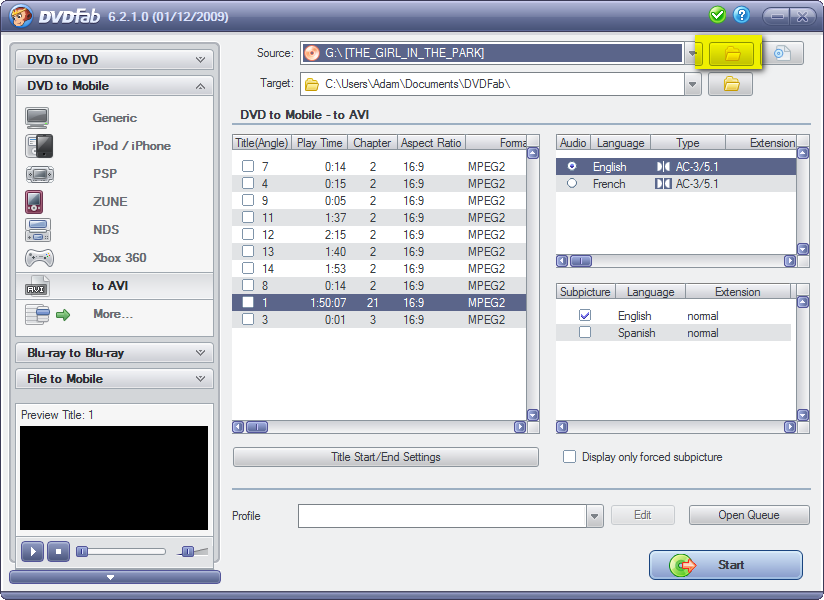This screenshot has height=600, width=824.
Task: Open the Profile dropdown list
Action: pos(595,516)
